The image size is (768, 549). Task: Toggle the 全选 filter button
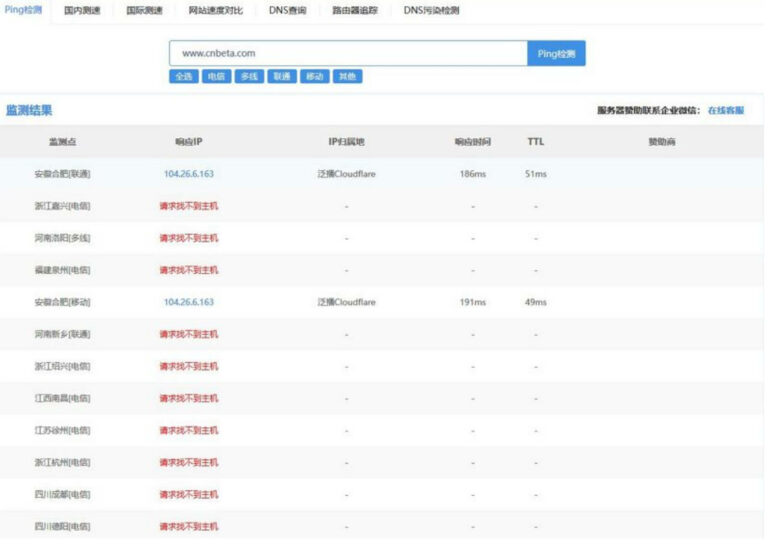184,76
